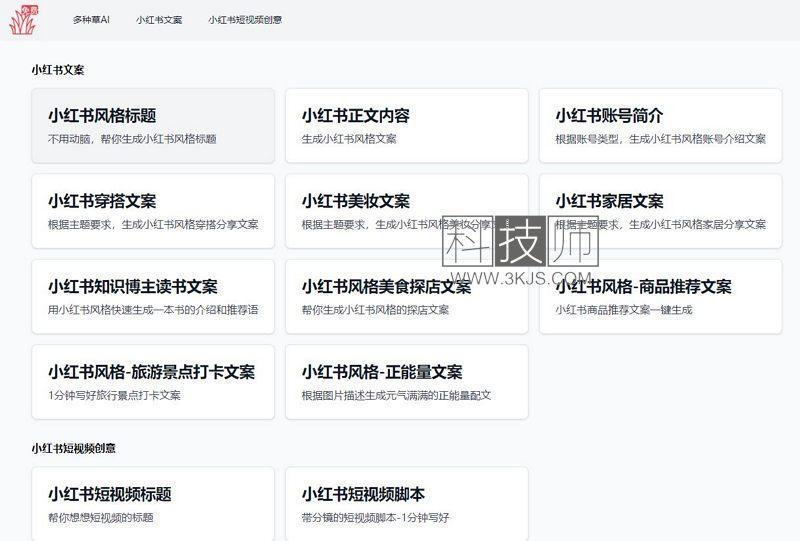Open the 小红书正文内容 card
Screen dimensions: 800x541
tap(407, 126)
